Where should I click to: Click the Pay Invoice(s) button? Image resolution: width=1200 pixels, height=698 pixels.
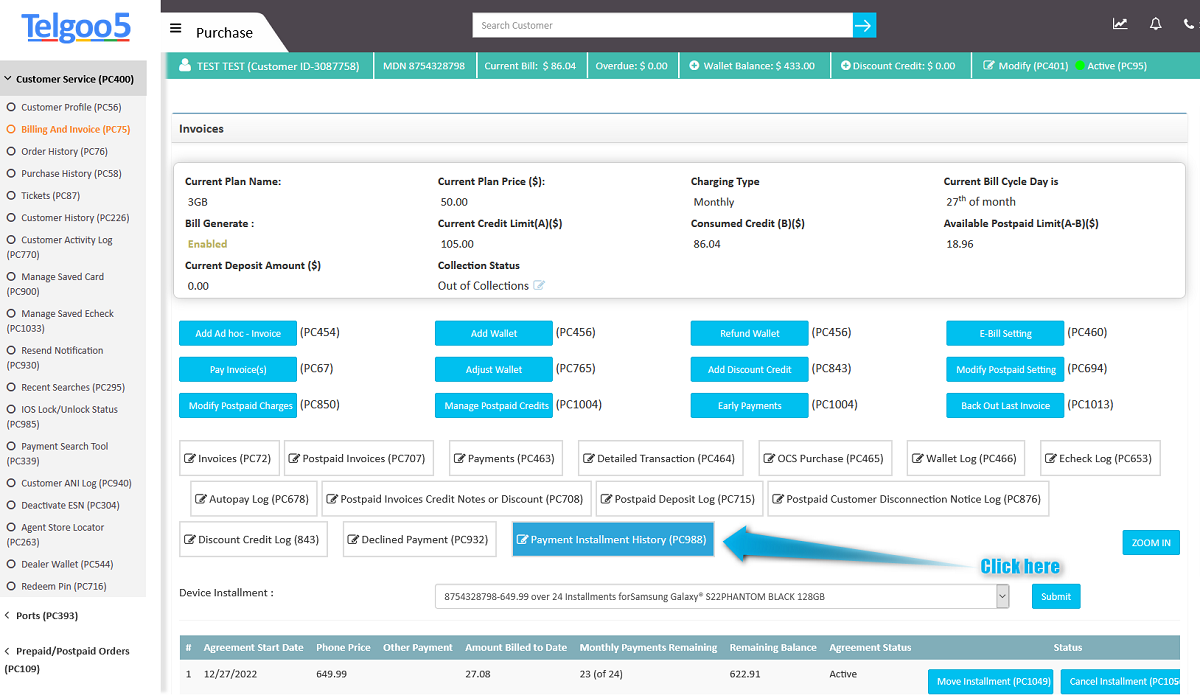click(x=238, y=369)
